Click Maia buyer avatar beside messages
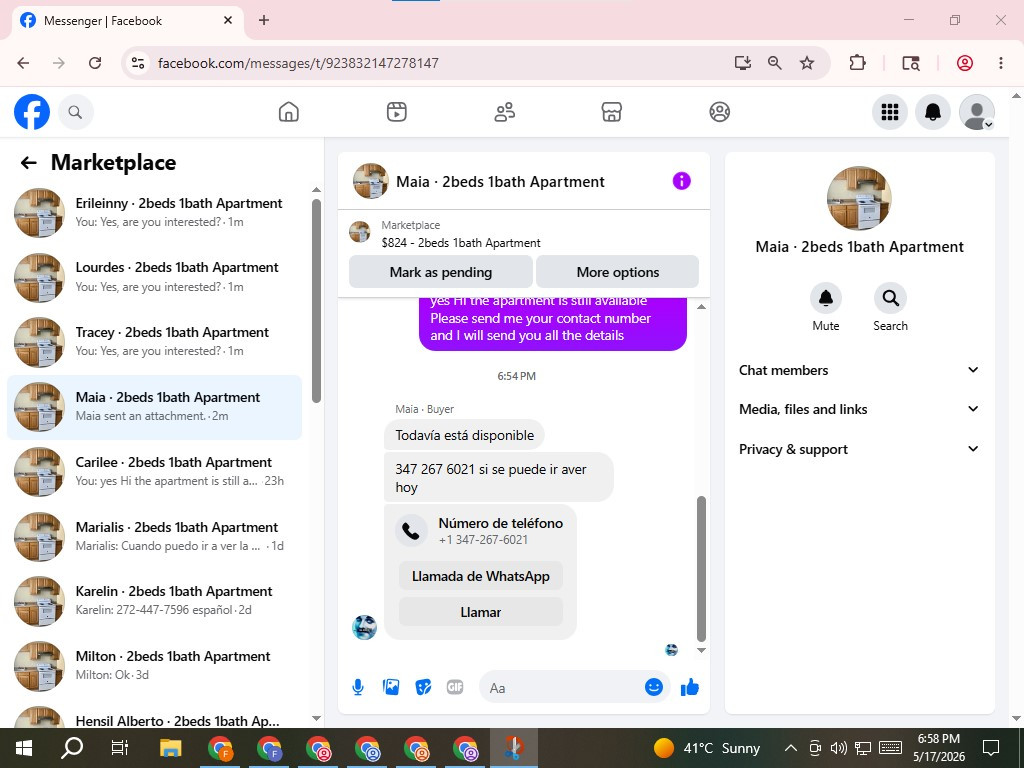Image resolution: width=1024 pixels, height=768 pixels. [364, 628]
